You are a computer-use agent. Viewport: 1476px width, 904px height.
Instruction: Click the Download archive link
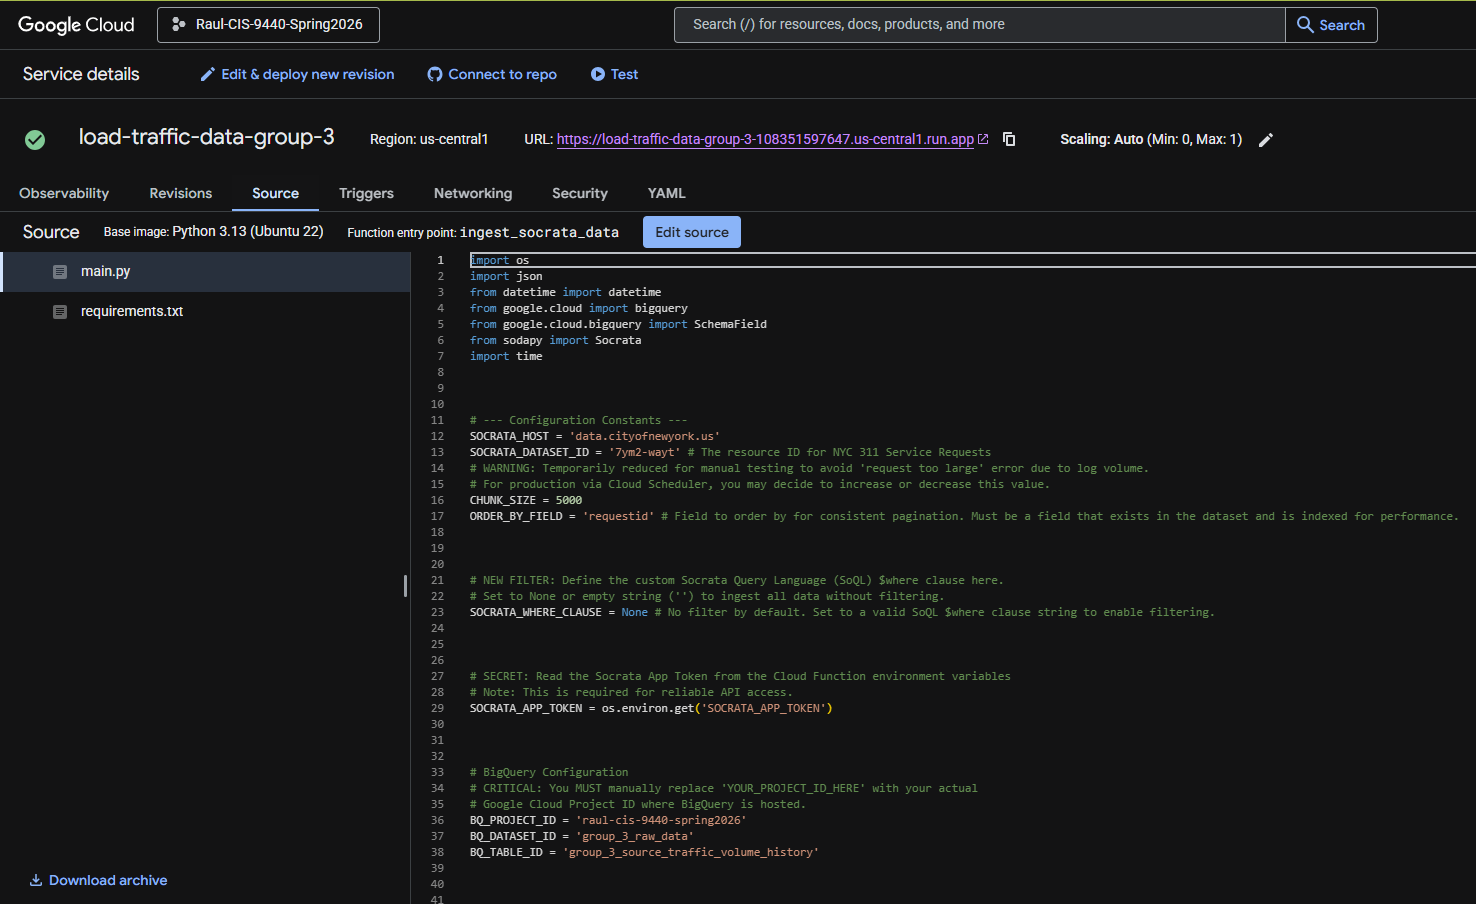(98, 880)
